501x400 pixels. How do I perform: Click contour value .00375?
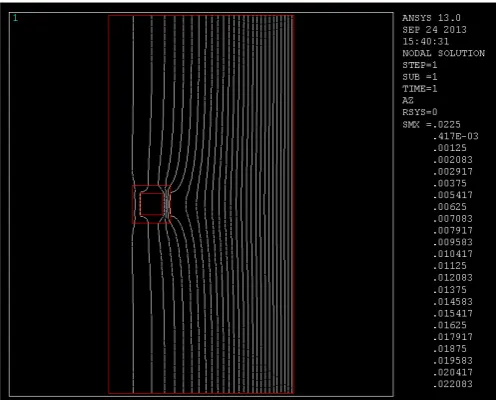450,183
